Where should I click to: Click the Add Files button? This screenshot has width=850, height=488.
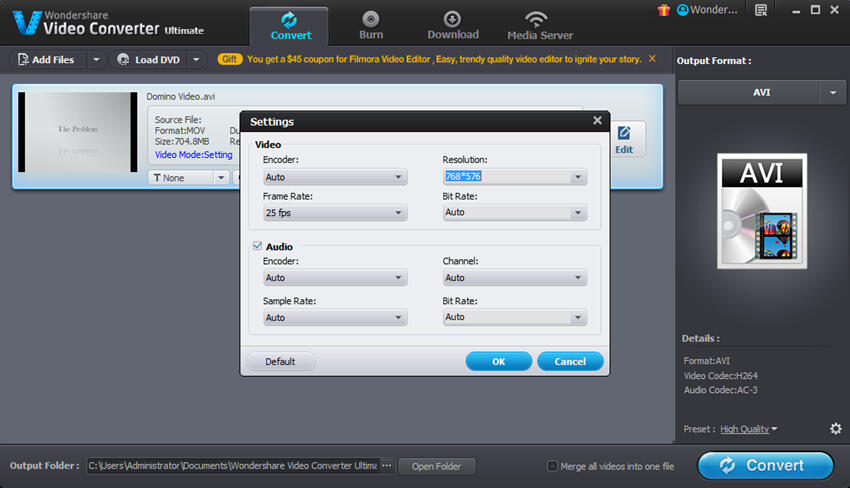(x=47, y=60)
